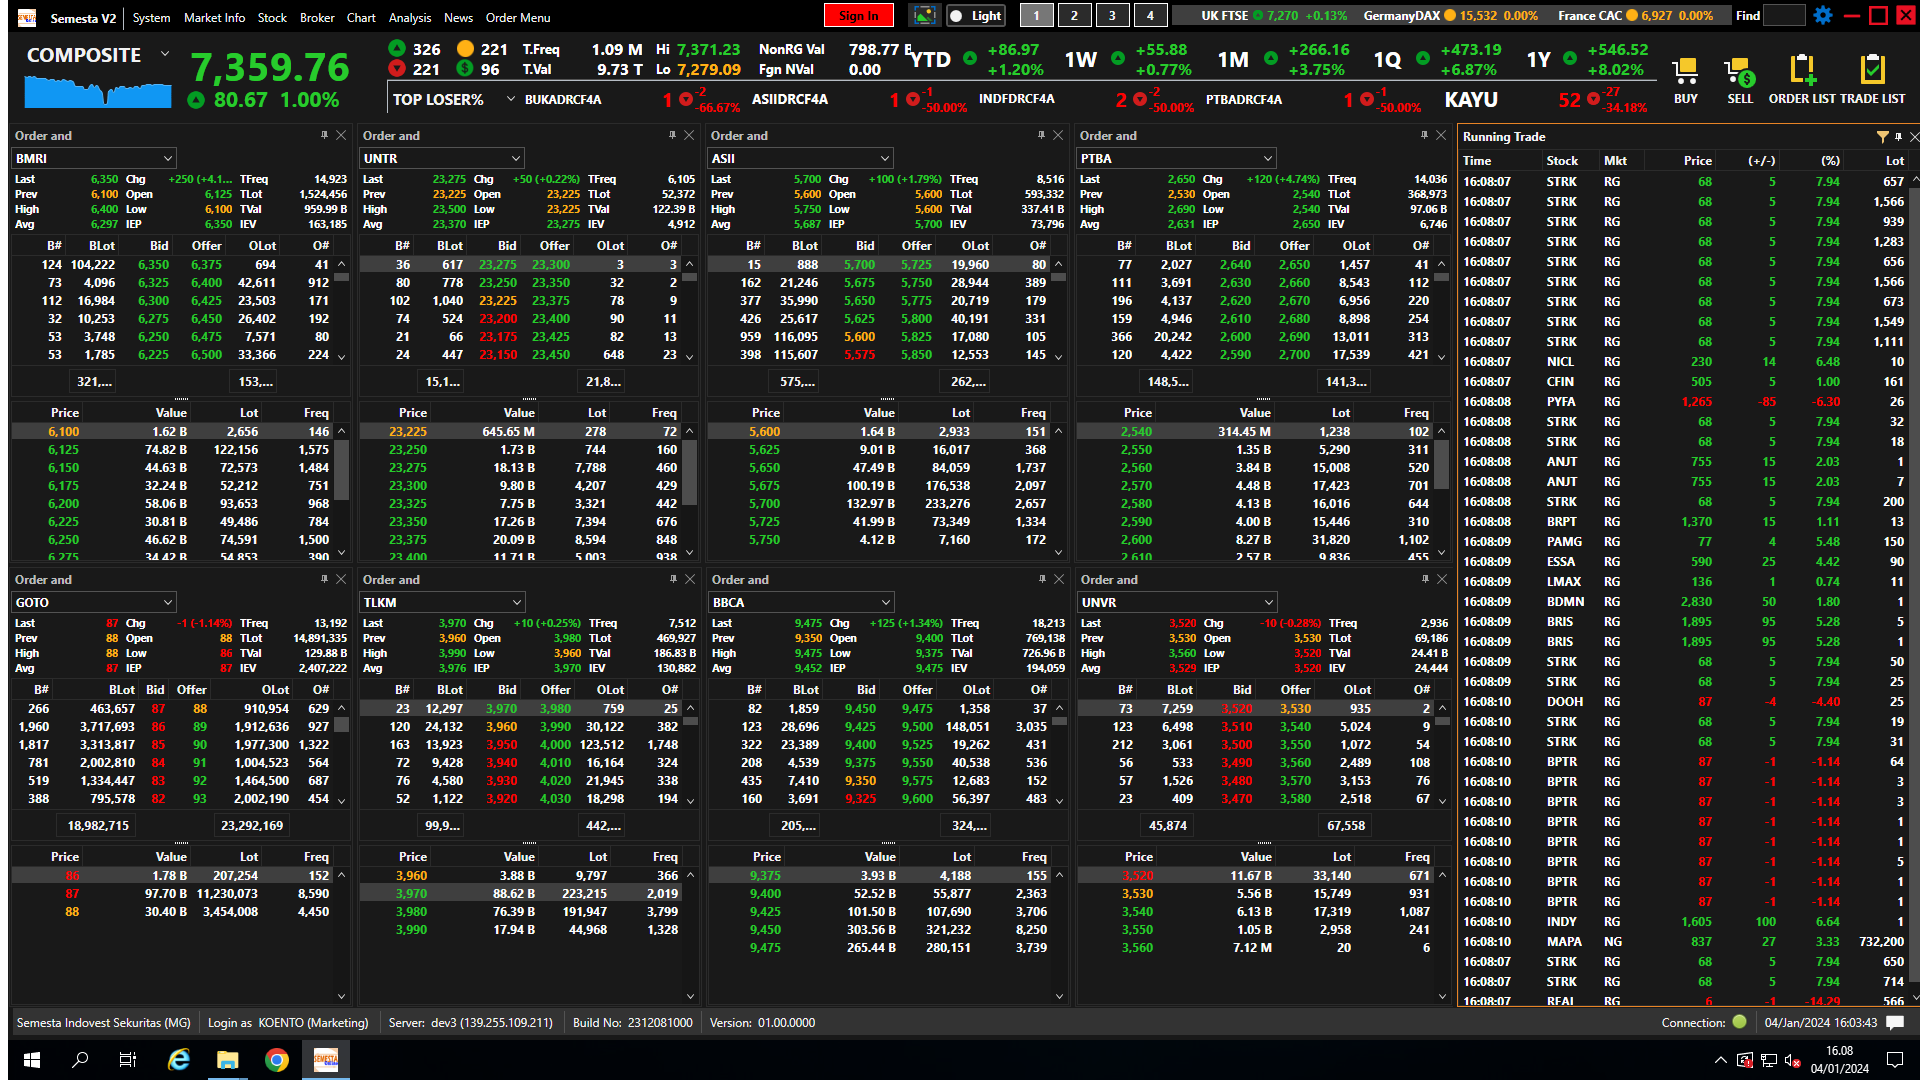
Task: Click the SELL cart icon
Action: click(x=1740, y=72)
